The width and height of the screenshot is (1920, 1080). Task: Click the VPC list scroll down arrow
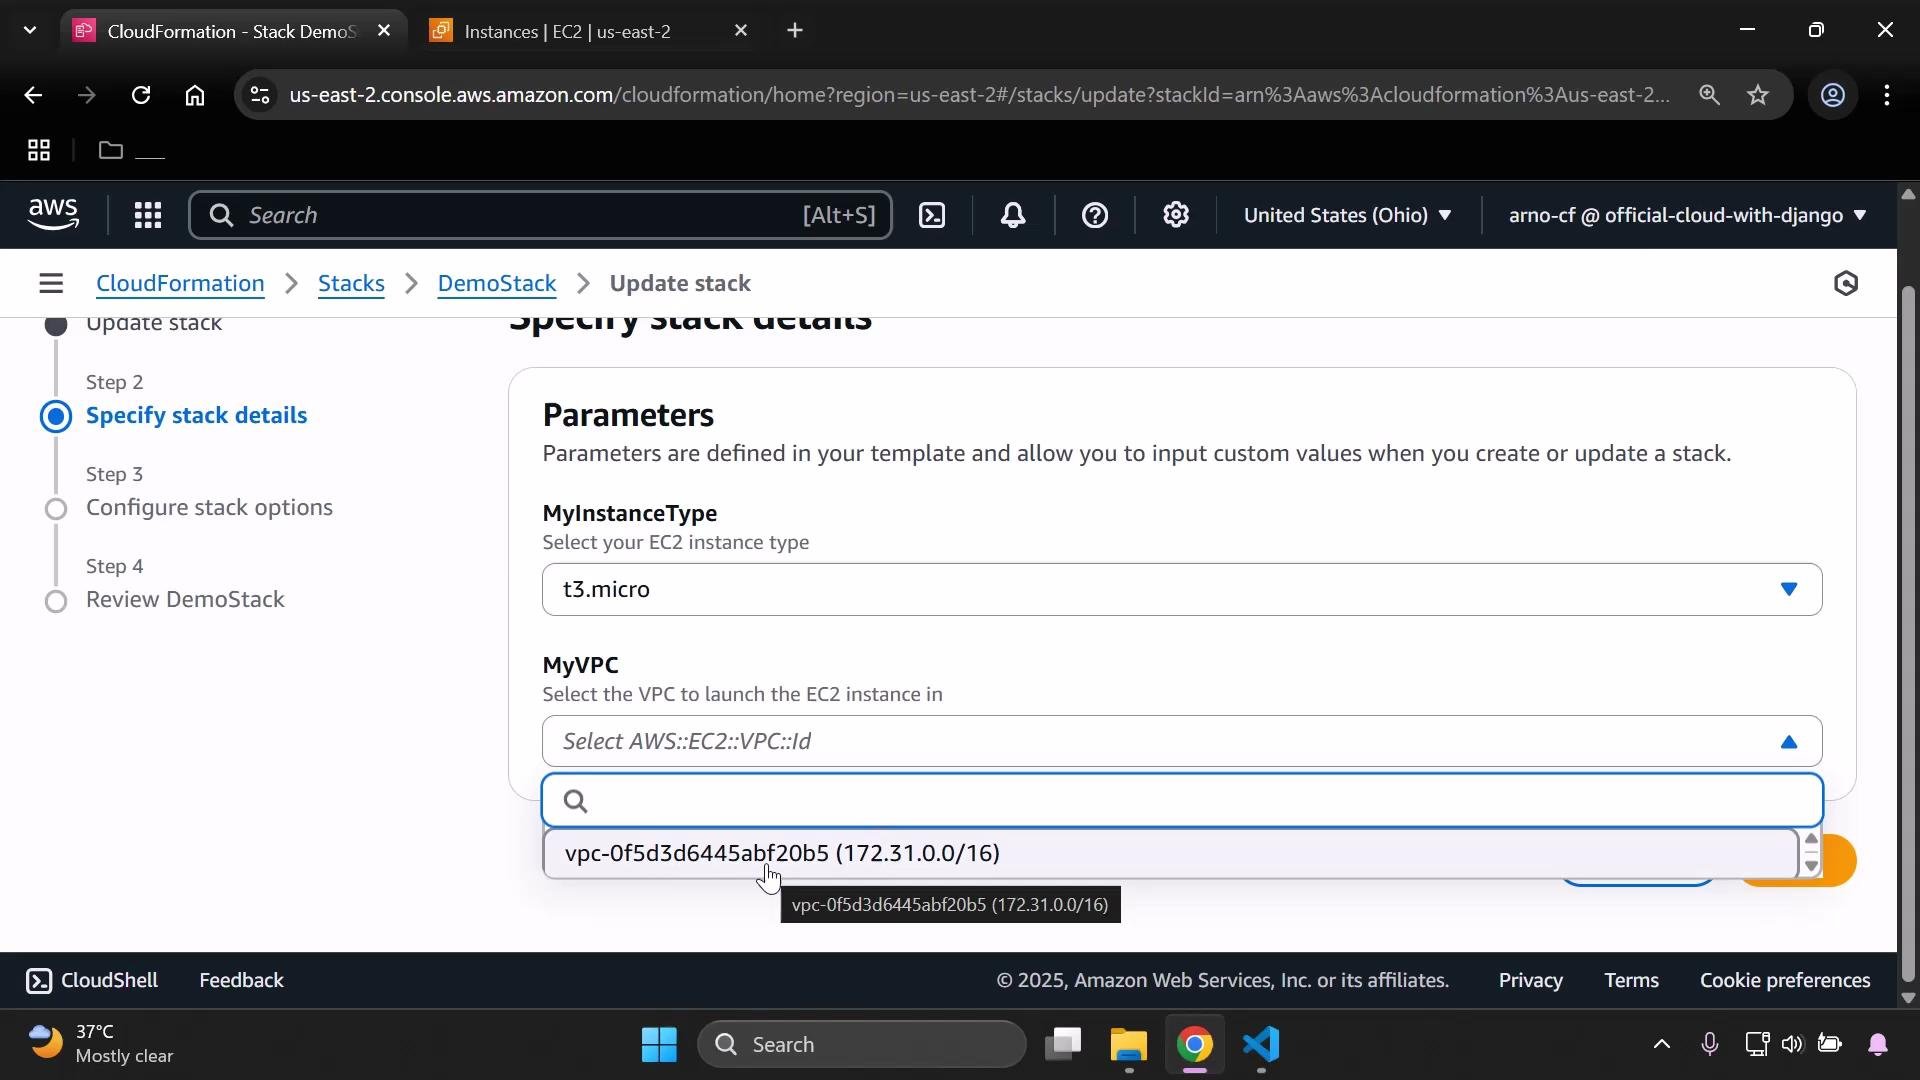1811,867
